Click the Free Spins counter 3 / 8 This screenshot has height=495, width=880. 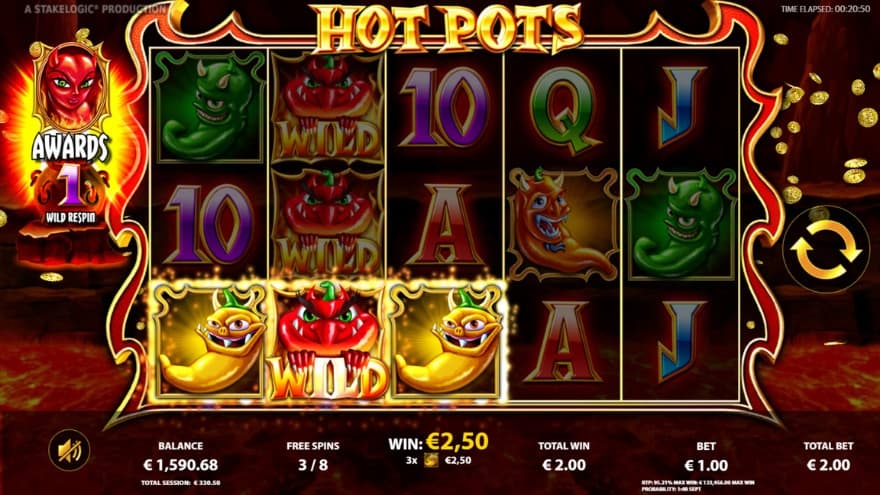[x=313, y=465]
